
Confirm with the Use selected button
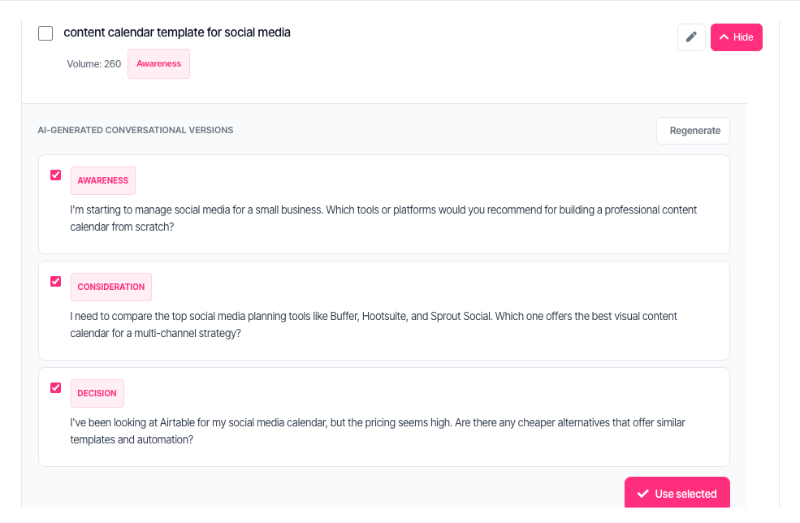(x=677, y=493)
